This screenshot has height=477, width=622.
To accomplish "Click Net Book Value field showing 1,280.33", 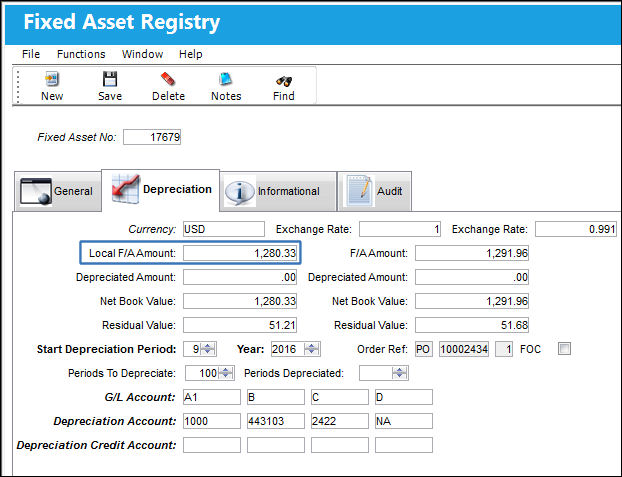I will (x=240, y=301).
